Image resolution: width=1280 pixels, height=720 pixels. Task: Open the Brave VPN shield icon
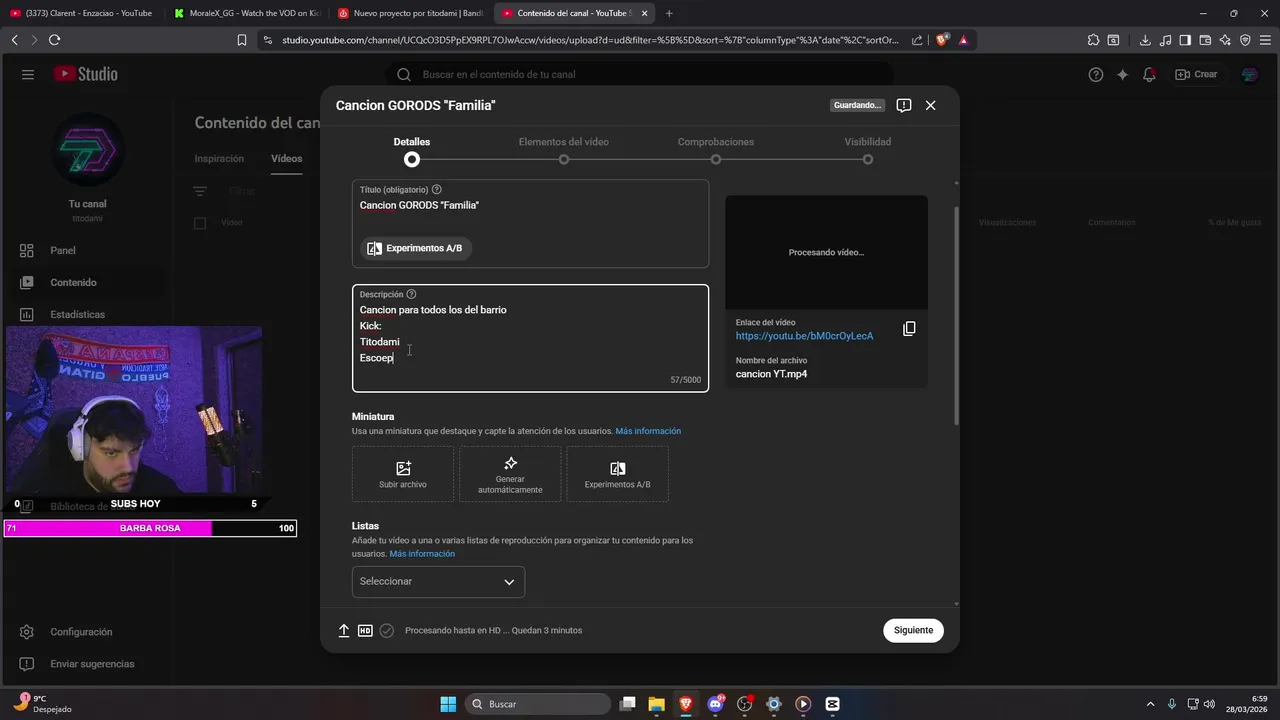point(1245,40)
